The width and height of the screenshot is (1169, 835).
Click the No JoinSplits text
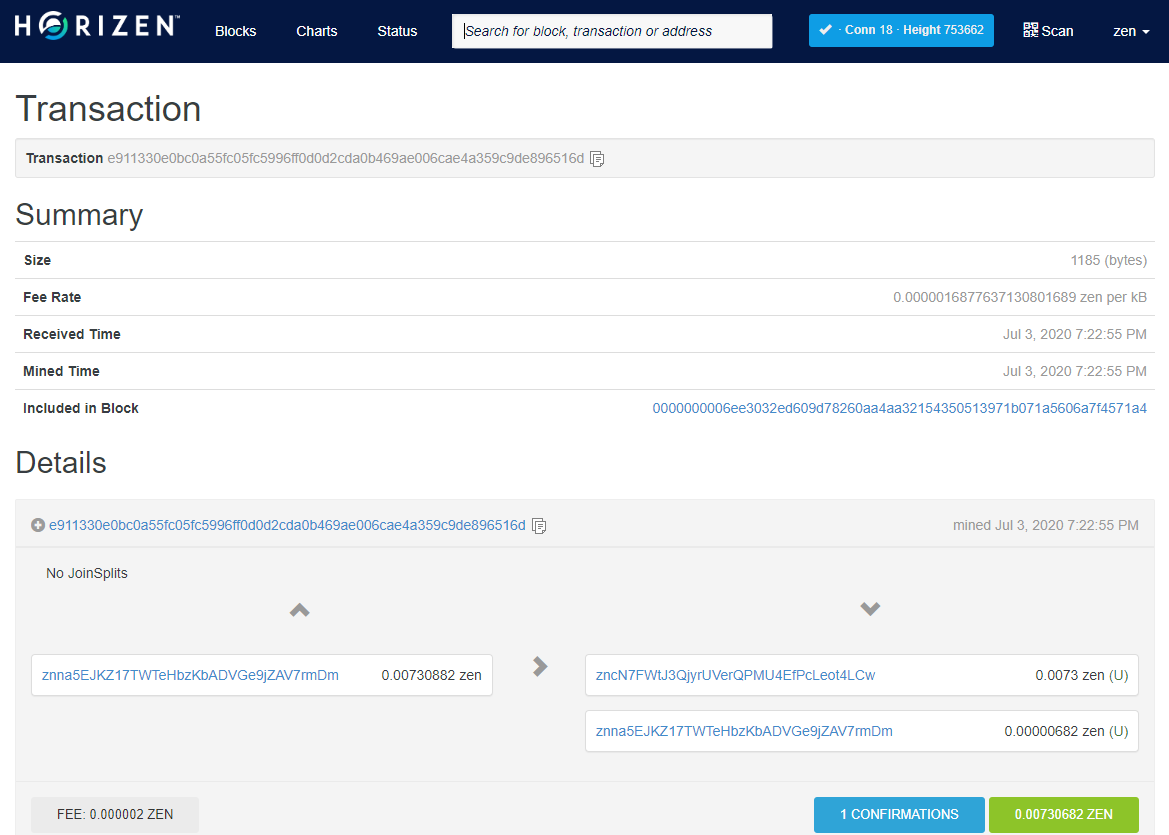(86, 573)
